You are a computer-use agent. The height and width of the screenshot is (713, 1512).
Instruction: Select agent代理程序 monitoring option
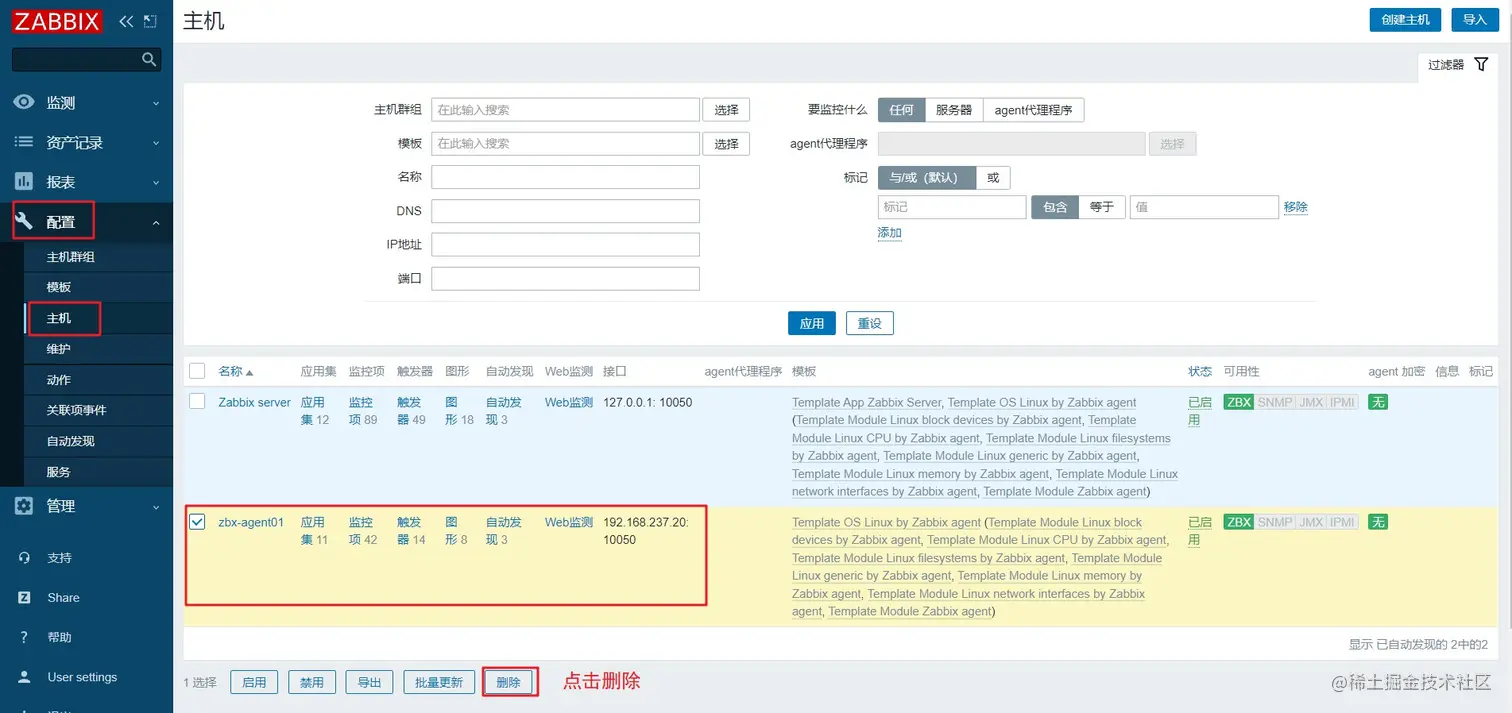pos(1033,110)
